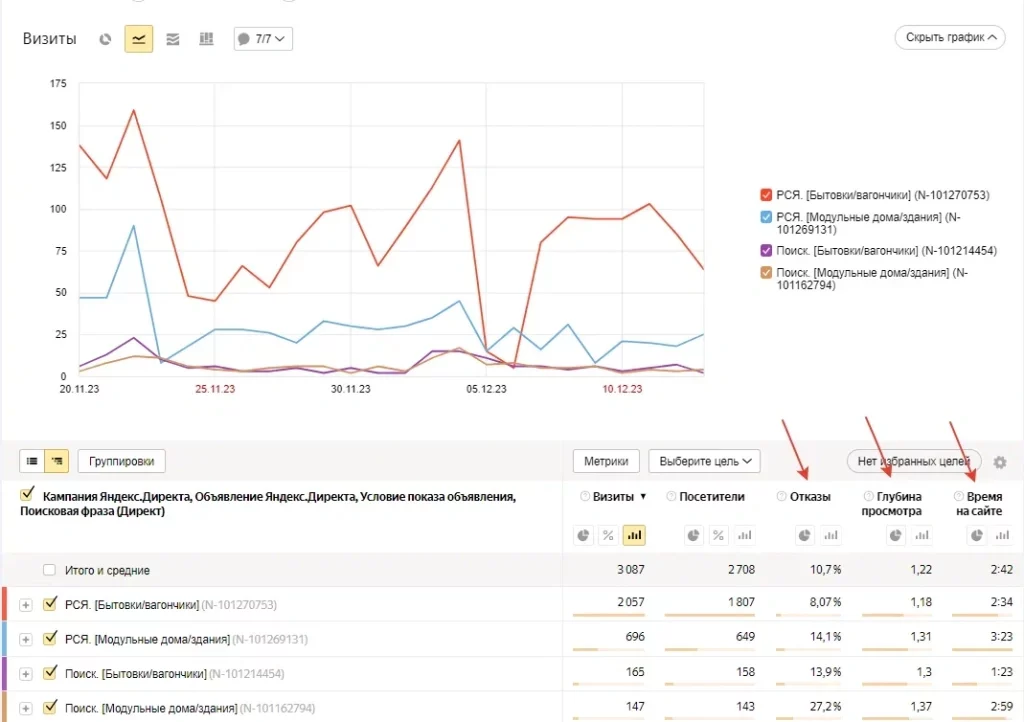Switch table to flat list view
1024x722 pixels.
pos(32,461)
